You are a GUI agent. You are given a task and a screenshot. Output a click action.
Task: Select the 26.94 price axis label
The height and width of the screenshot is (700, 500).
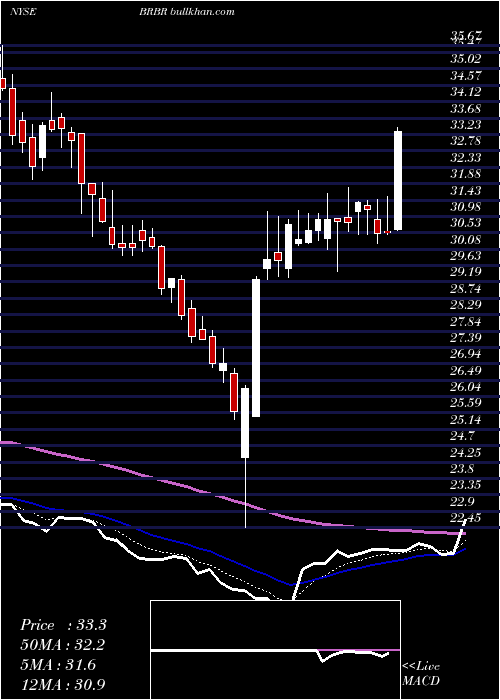pos(465,354)
